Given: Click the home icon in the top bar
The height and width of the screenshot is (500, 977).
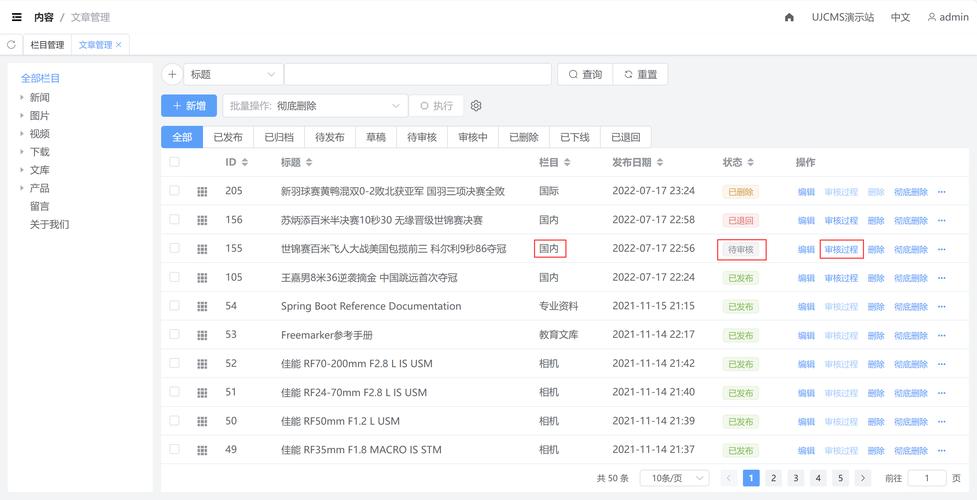Looking at the screenshot, I should [789, 17].
